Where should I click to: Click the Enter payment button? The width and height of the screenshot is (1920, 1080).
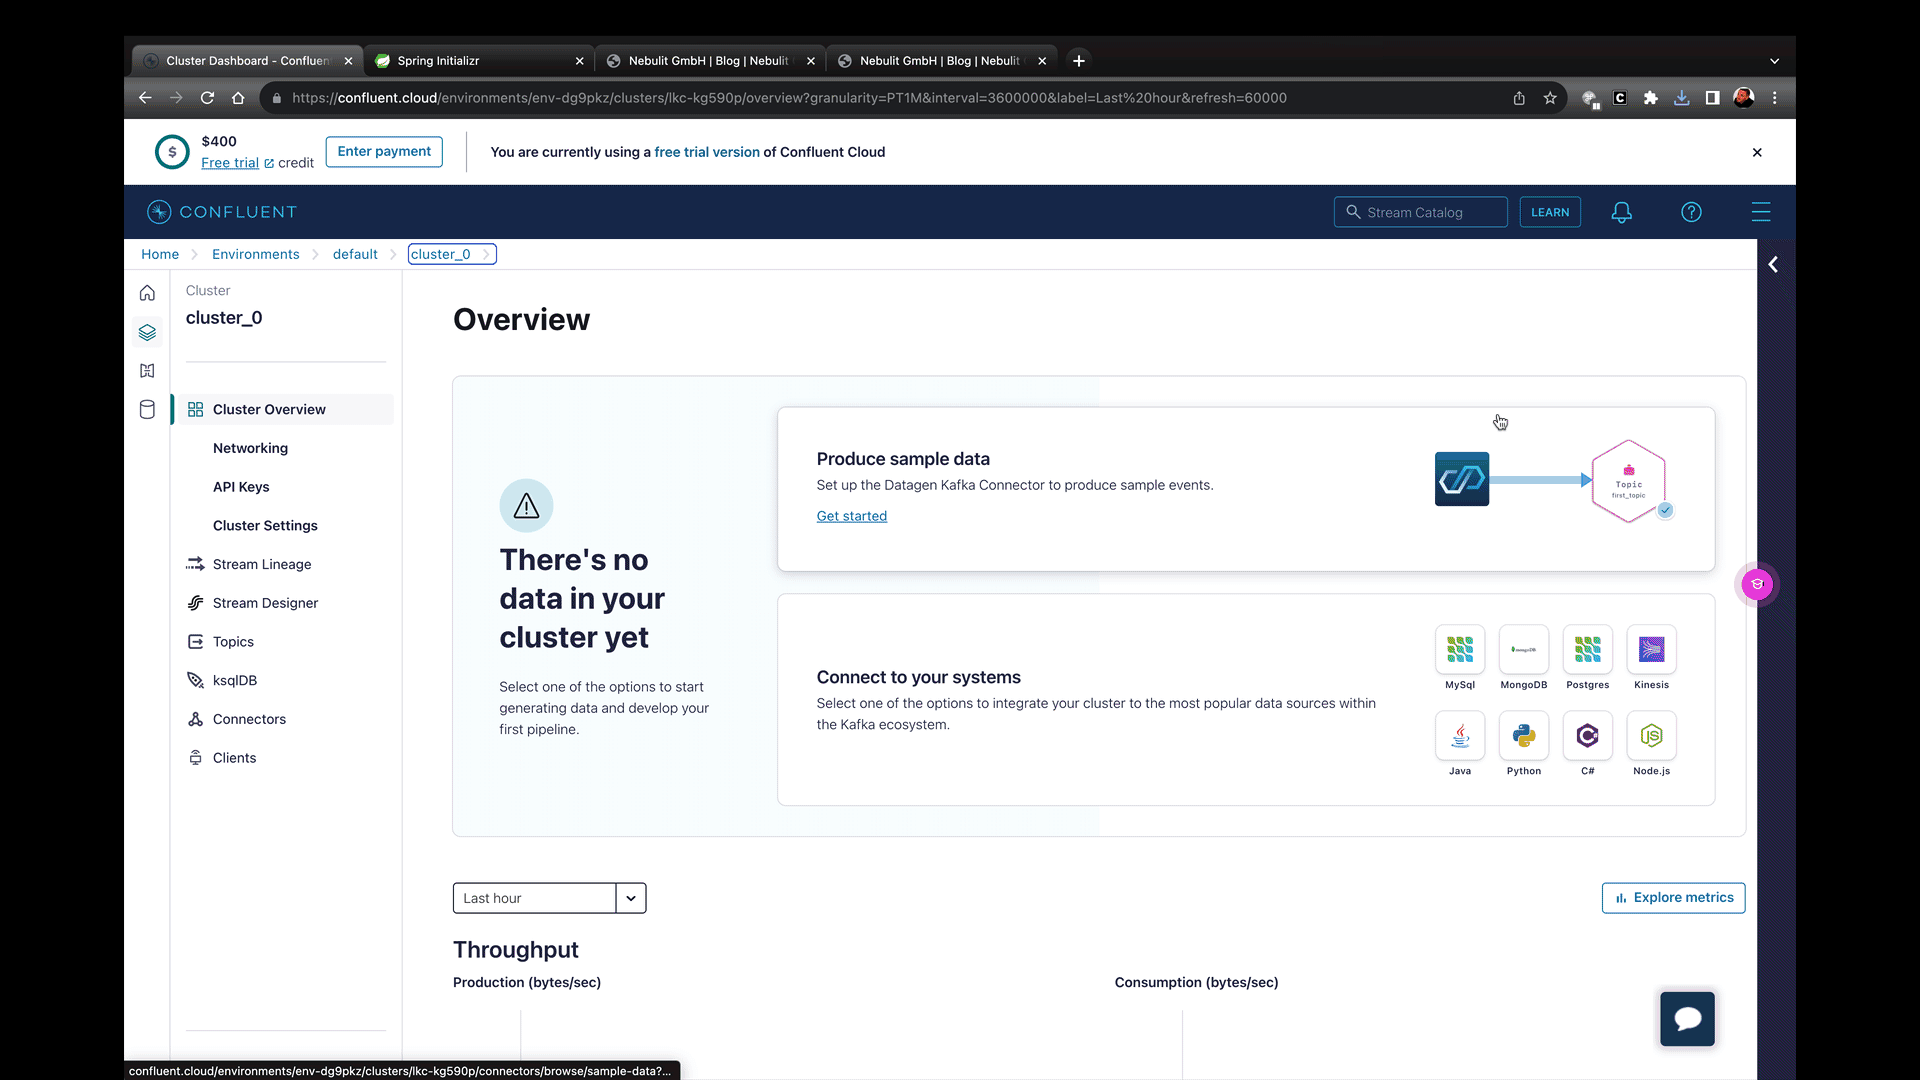pyautogui.click(x=383, y=151)
